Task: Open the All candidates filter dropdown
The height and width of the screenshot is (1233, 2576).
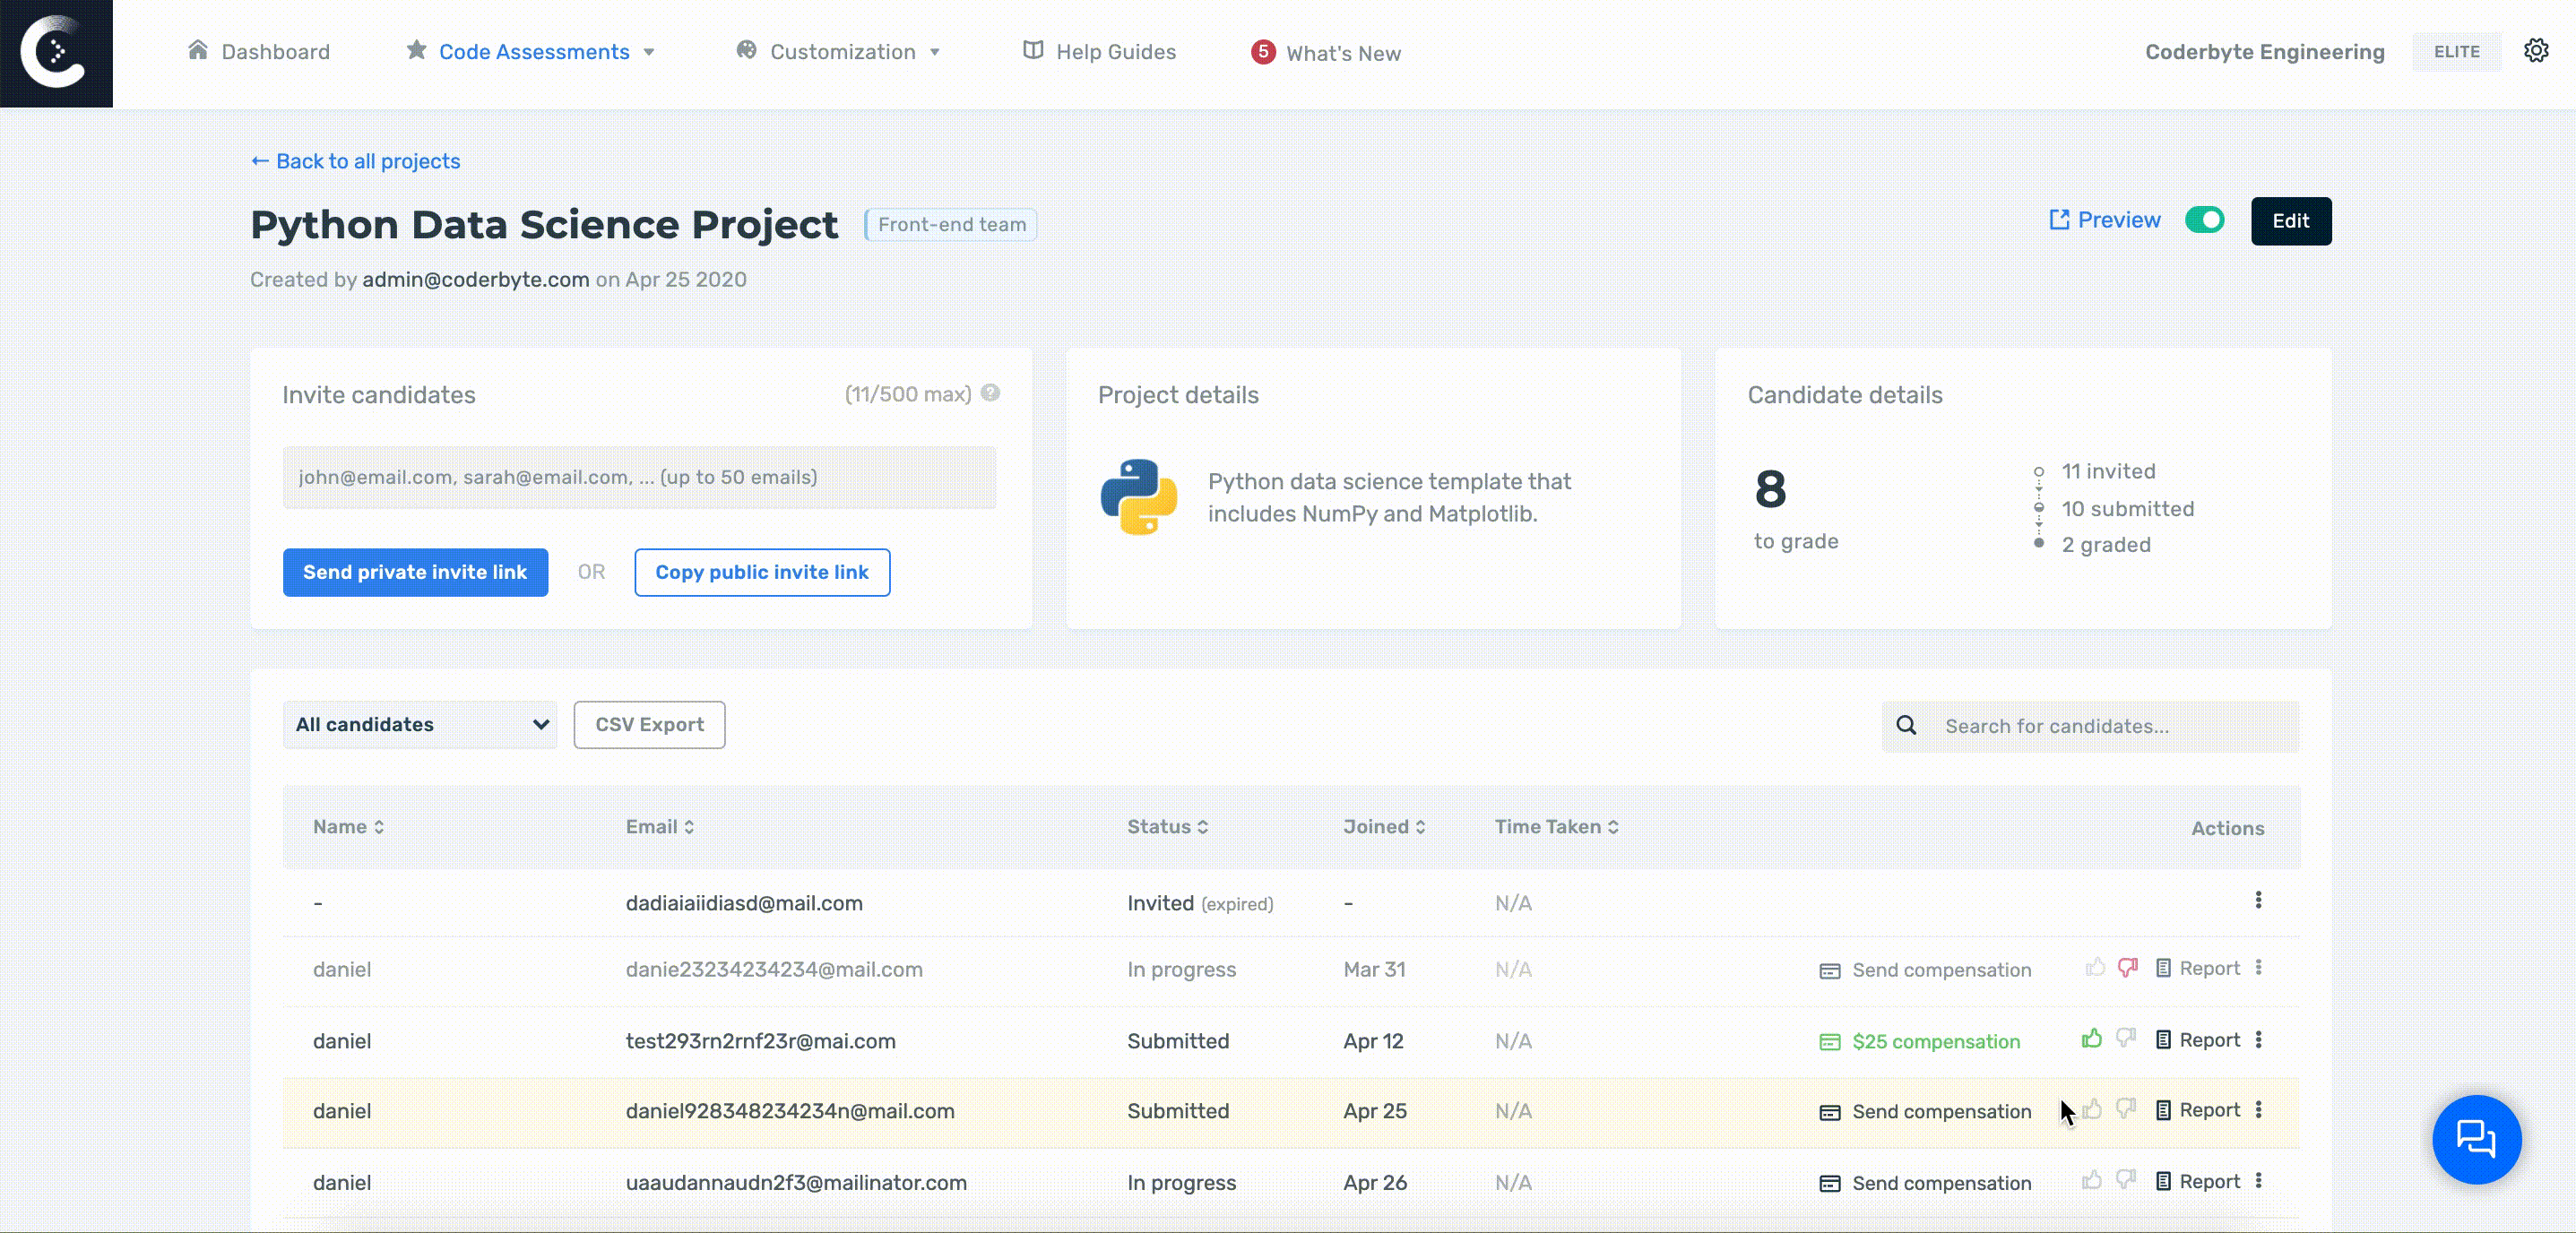Action: [420, 724]
